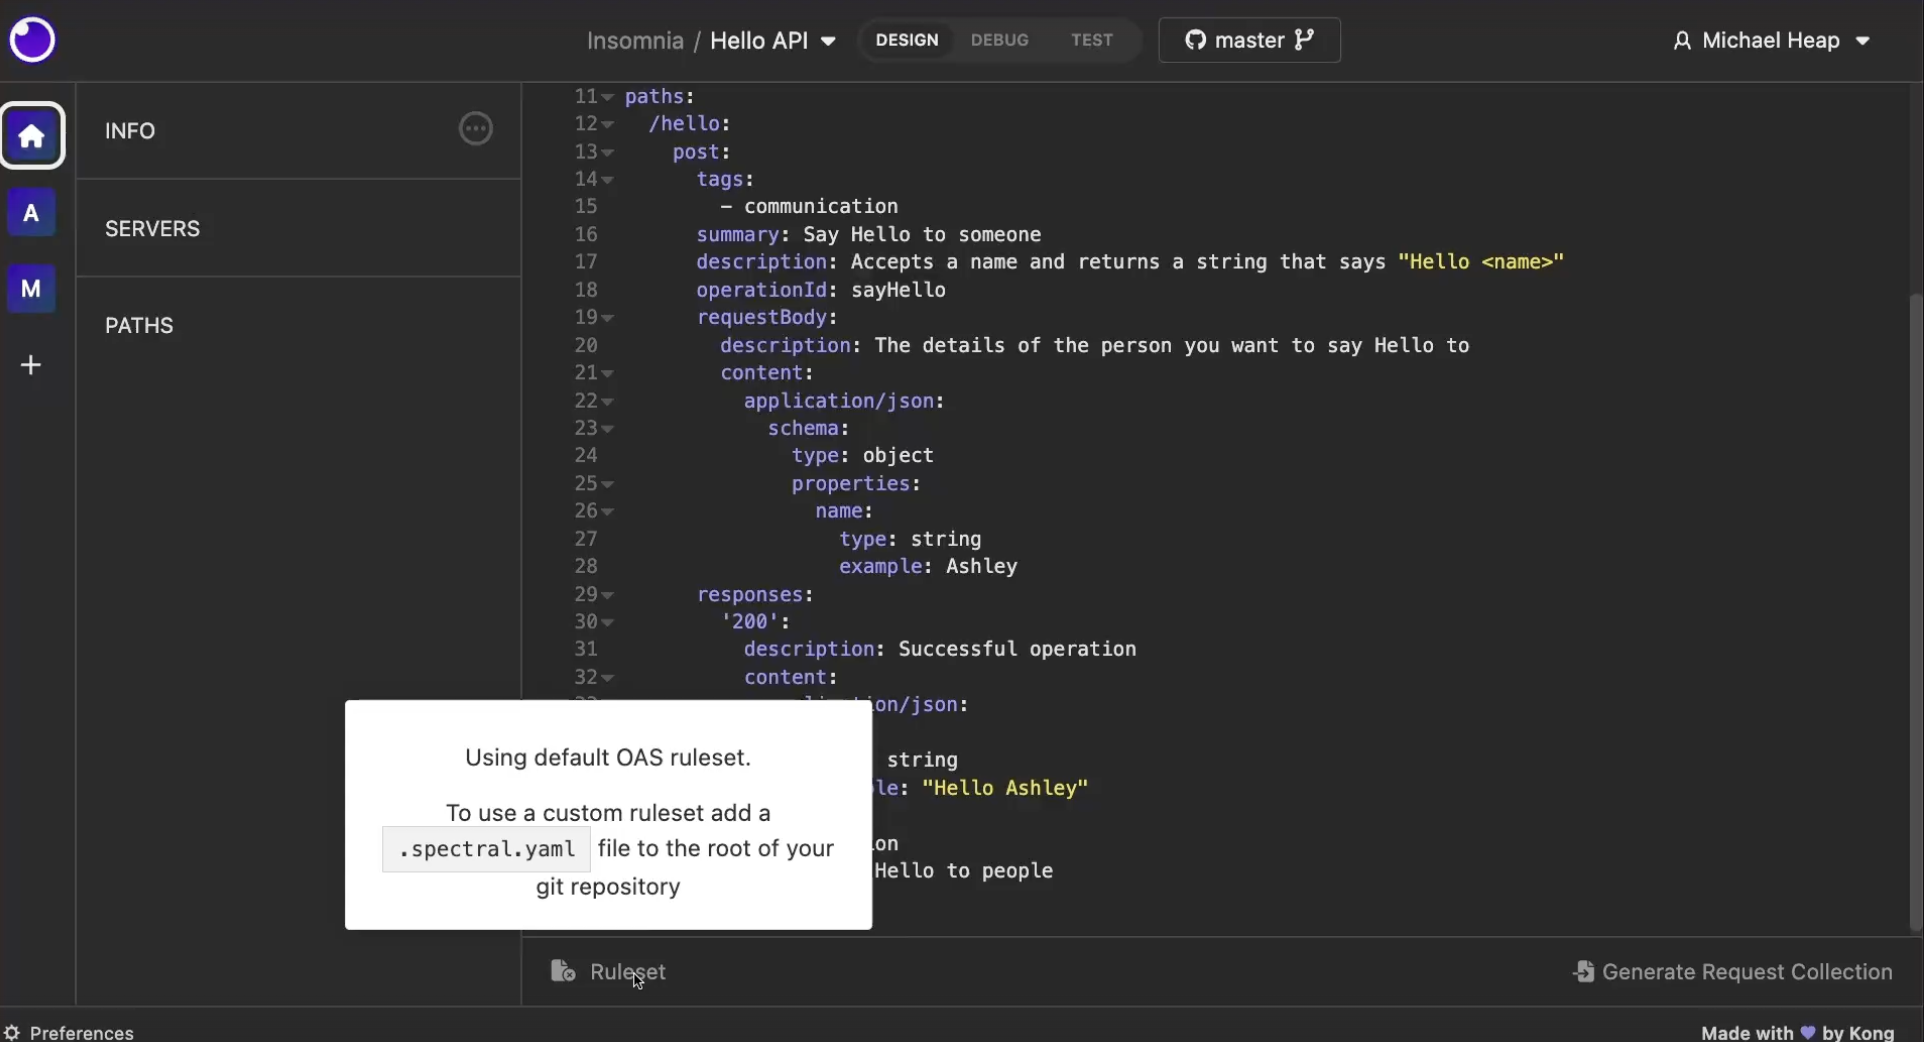Open the Hello API dropdown arrow
1924x1042 pixels.
coord(828,41)
